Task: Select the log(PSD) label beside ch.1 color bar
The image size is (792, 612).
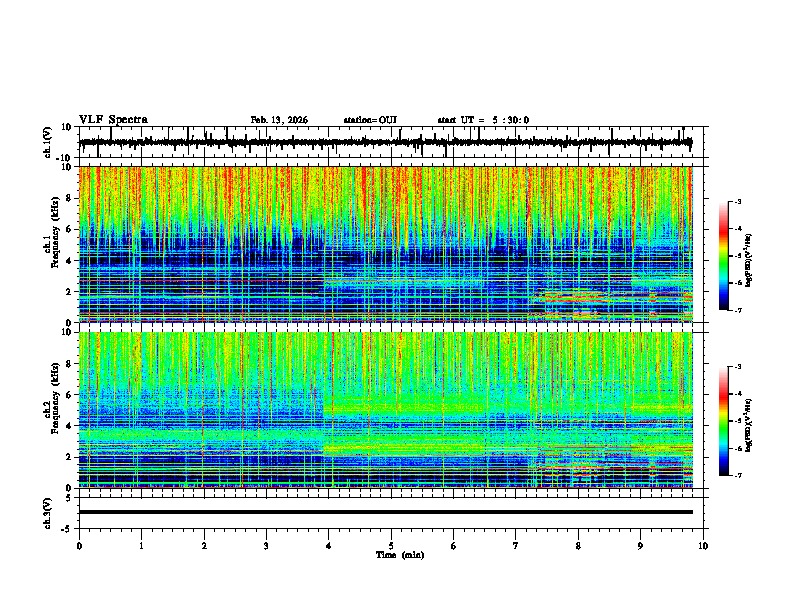Action: point(749,260)
